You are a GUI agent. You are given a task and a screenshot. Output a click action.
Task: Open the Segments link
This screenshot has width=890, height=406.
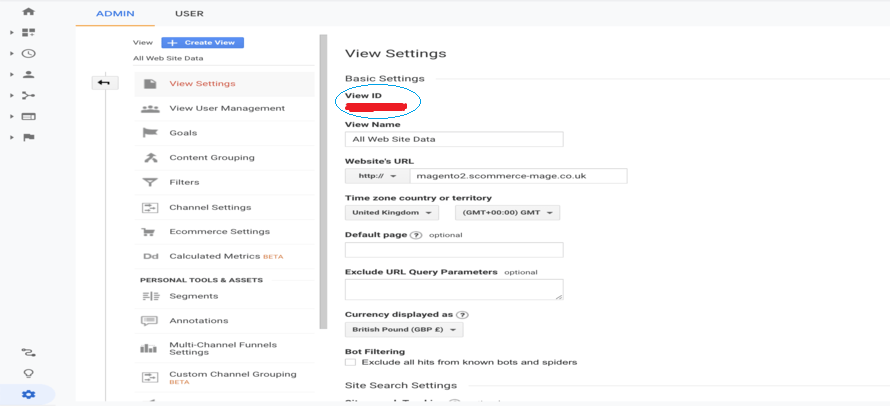click(x=194, y=296)
